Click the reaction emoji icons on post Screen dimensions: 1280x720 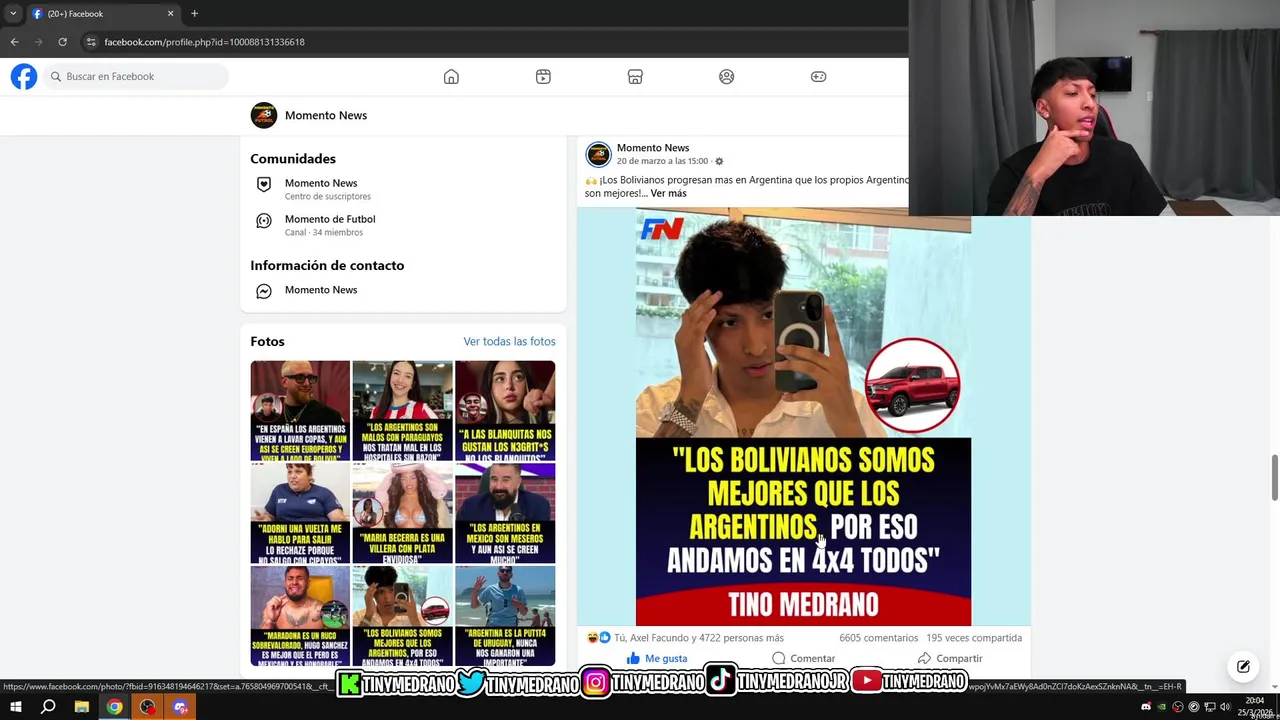(598, 638)
